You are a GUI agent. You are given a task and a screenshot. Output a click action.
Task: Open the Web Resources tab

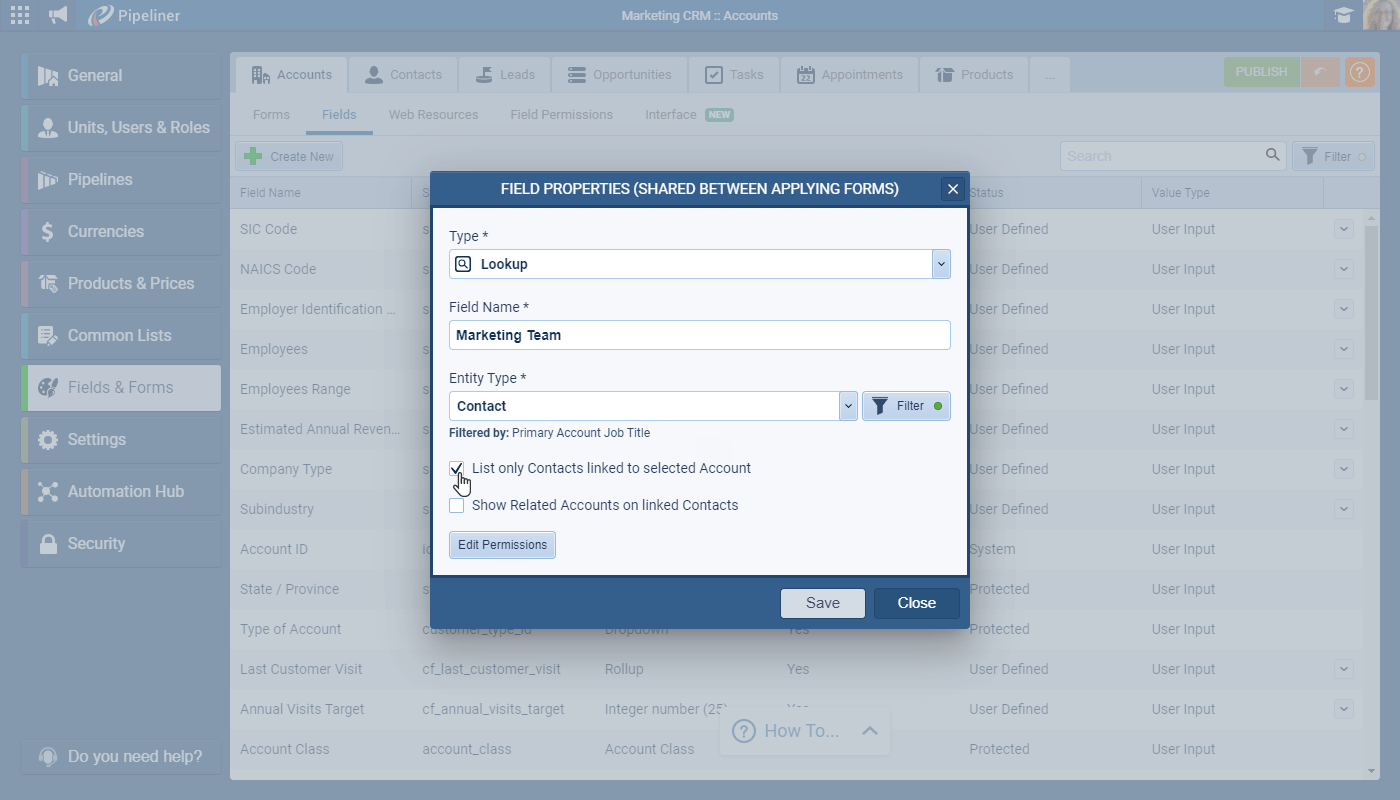433,114
